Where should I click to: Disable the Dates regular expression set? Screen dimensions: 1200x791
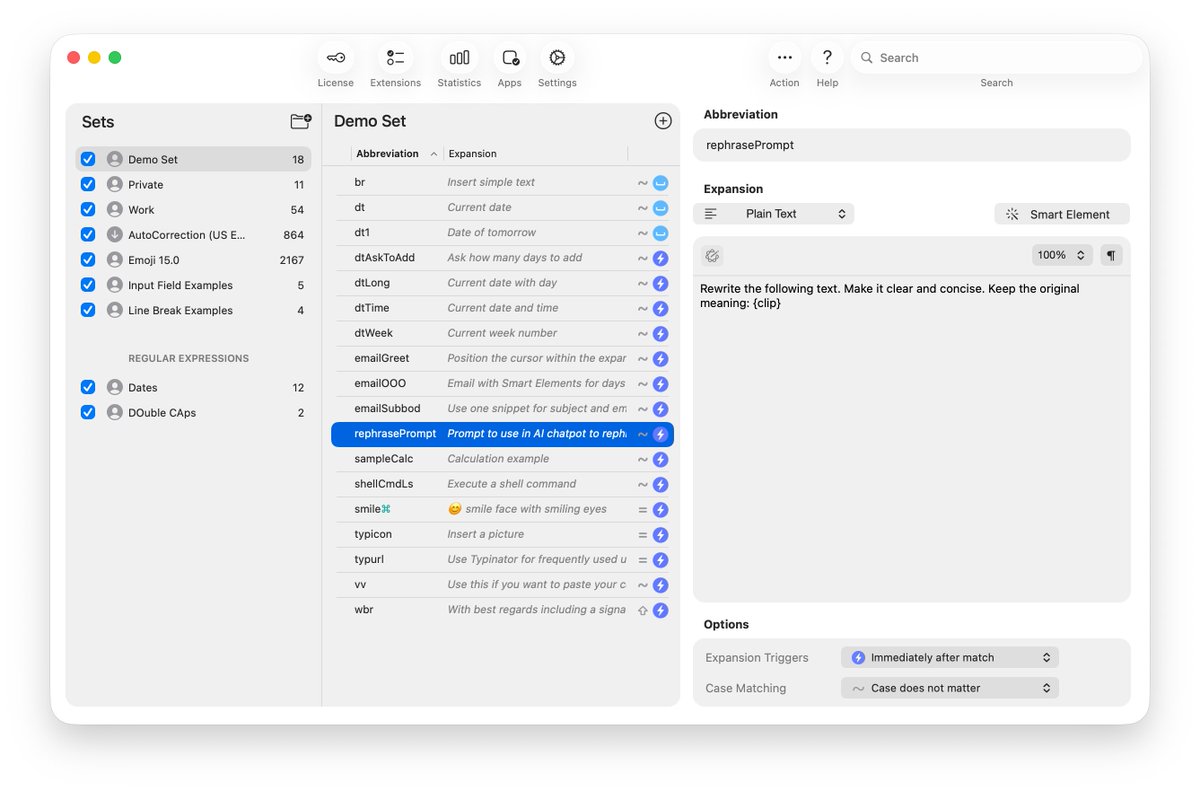[x=88, y=387]
